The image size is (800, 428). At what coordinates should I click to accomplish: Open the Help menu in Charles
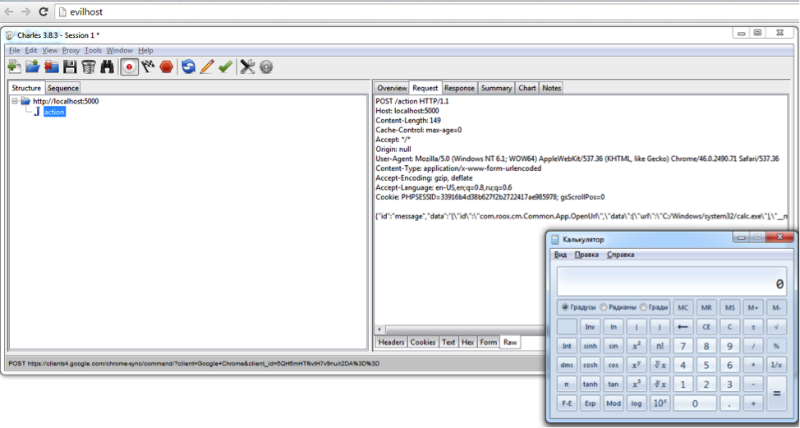[145, 51]
